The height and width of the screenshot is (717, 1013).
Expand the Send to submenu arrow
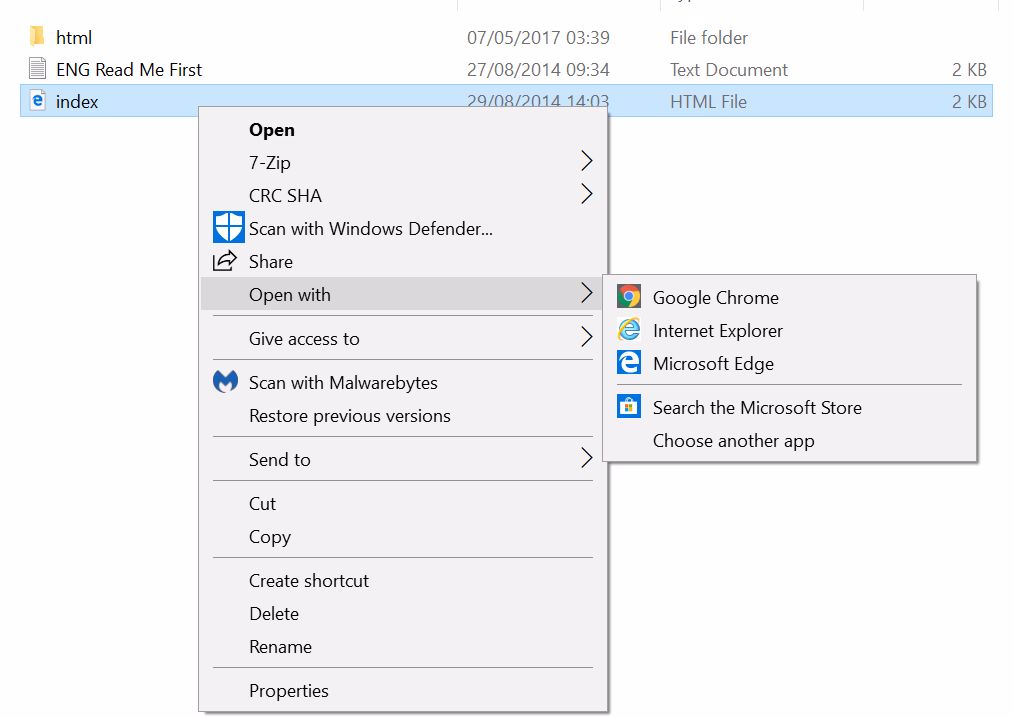[x=586, y=458]
